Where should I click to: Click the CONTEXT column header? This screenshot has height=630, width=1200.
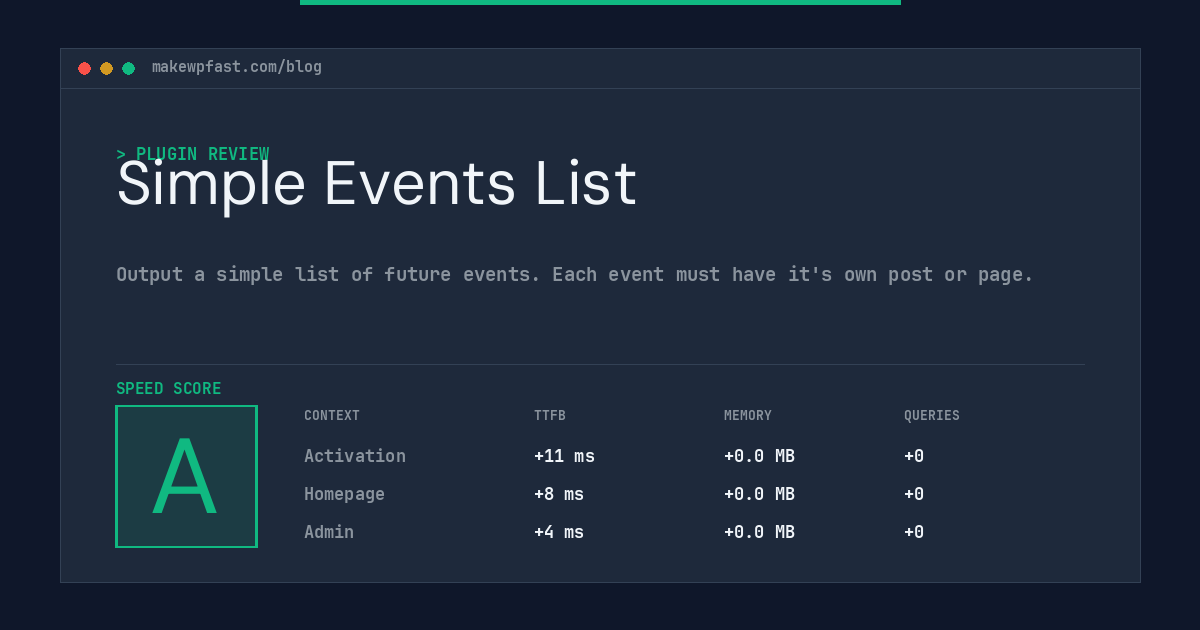[332, 416]
